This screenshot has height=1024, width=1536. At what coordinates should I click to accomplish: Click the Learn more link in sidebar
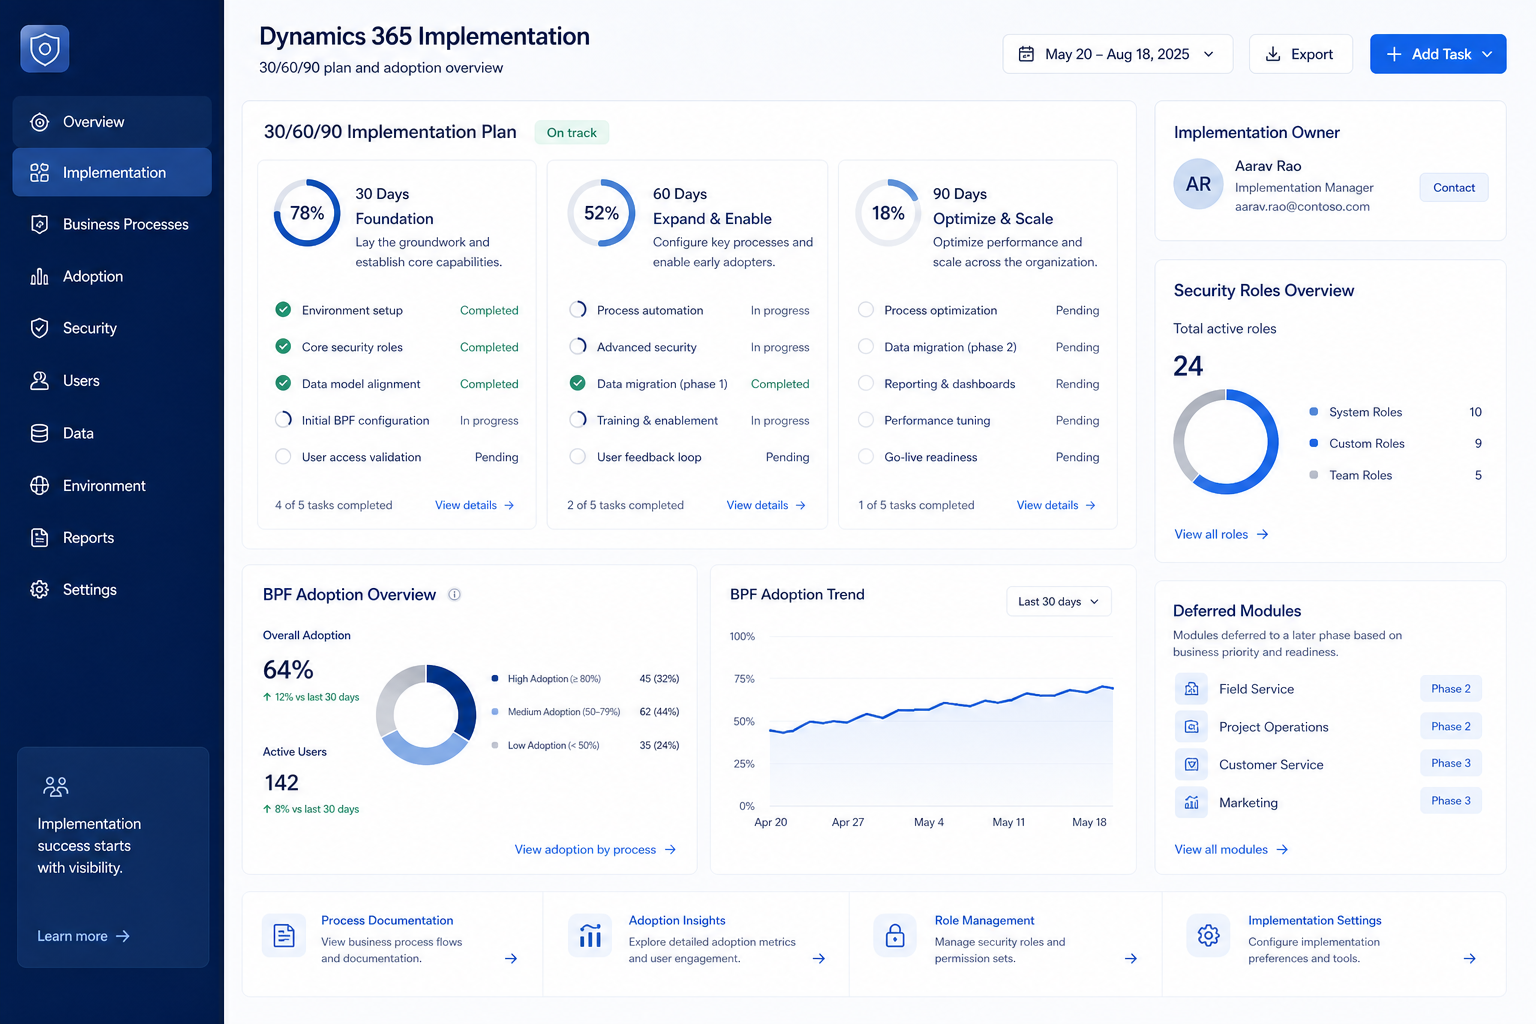pos(83,936)
